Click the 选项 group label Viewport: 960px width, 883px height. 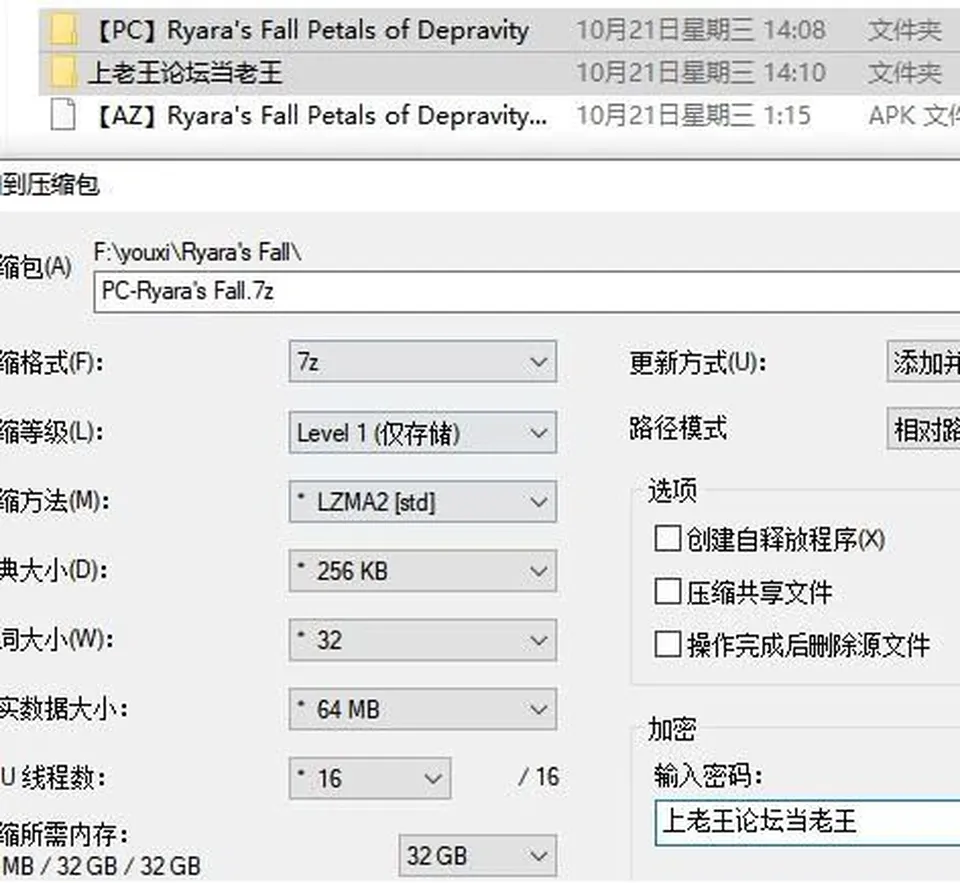(x=672, y=490)
